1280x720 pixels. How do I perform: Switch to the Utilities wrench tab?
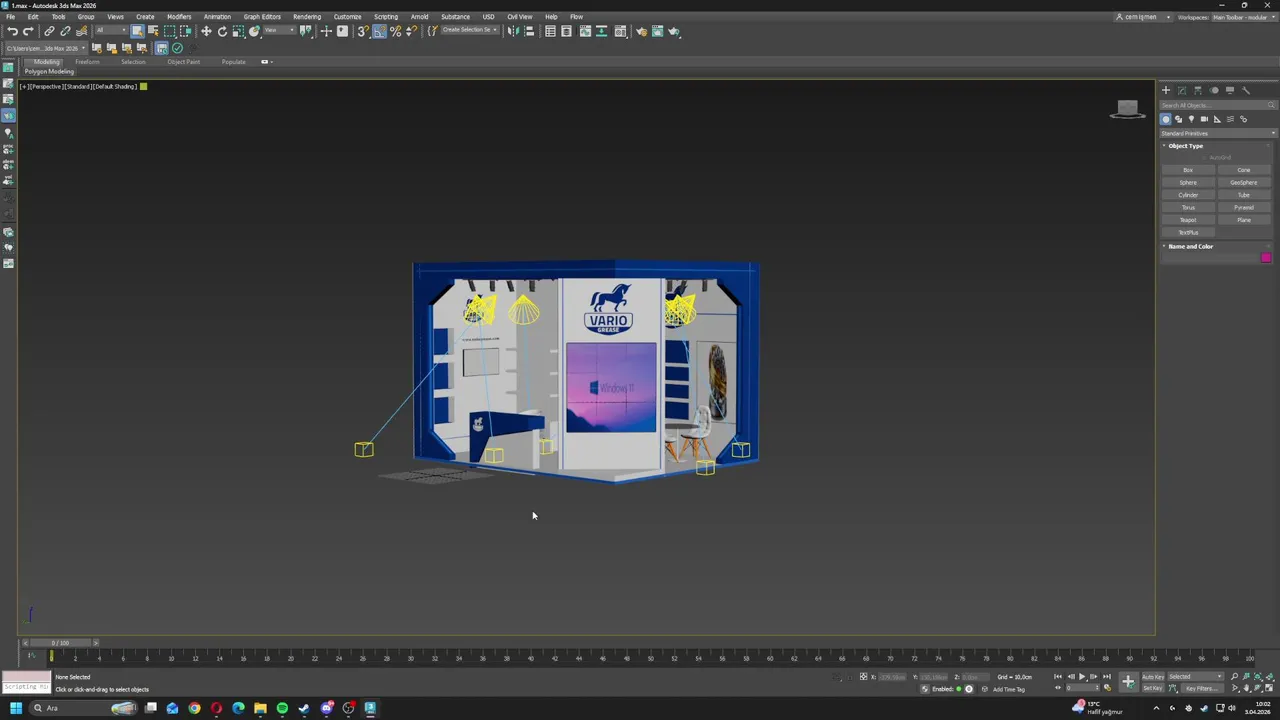1246,90
